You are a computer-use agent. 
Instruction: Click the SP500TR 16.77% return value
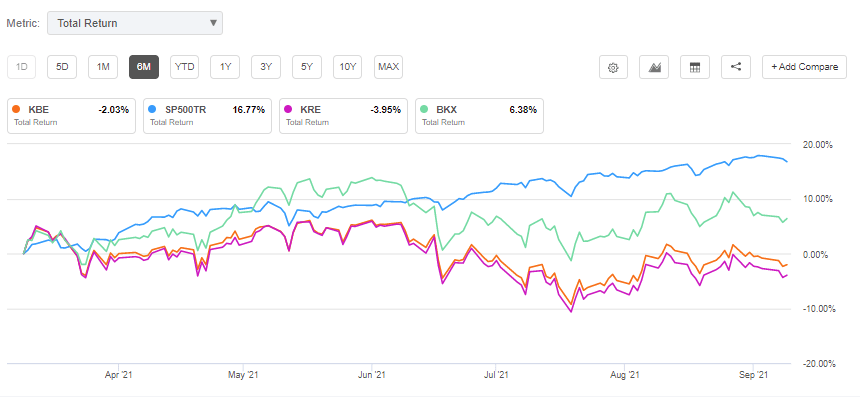[x=250, y=110]
